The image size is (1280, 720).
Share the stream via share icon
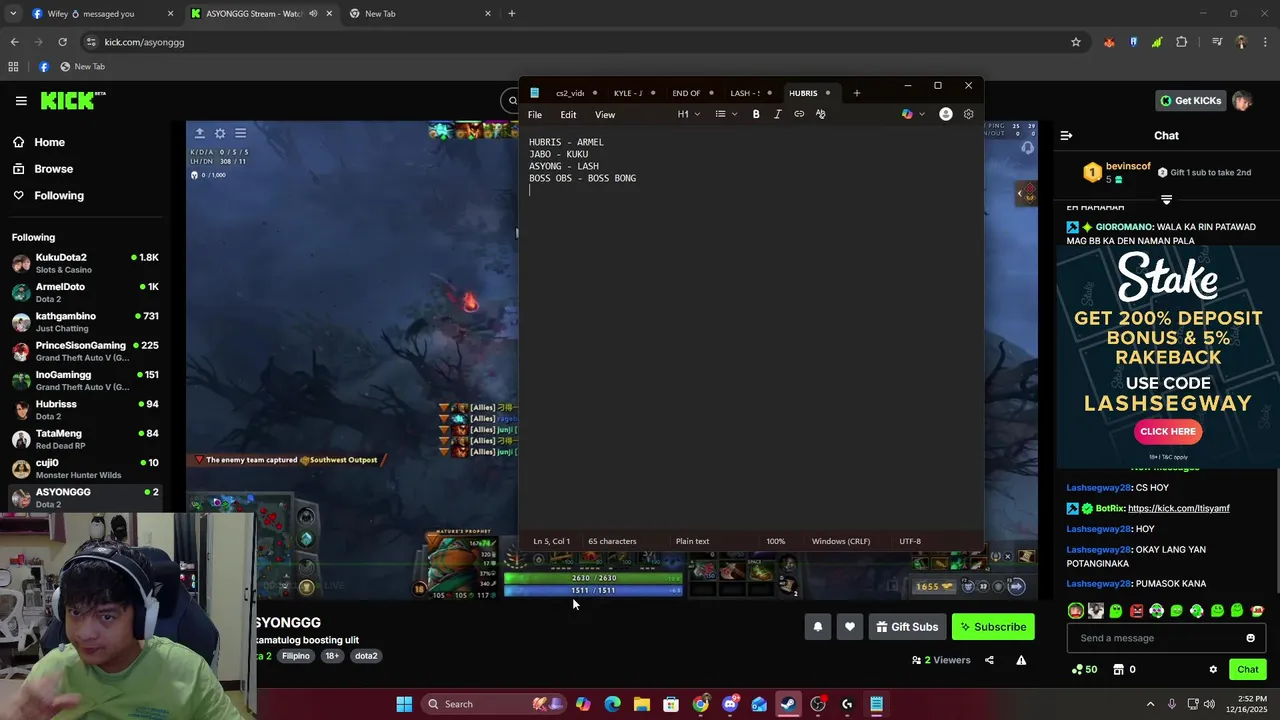(x=989, y=660)
